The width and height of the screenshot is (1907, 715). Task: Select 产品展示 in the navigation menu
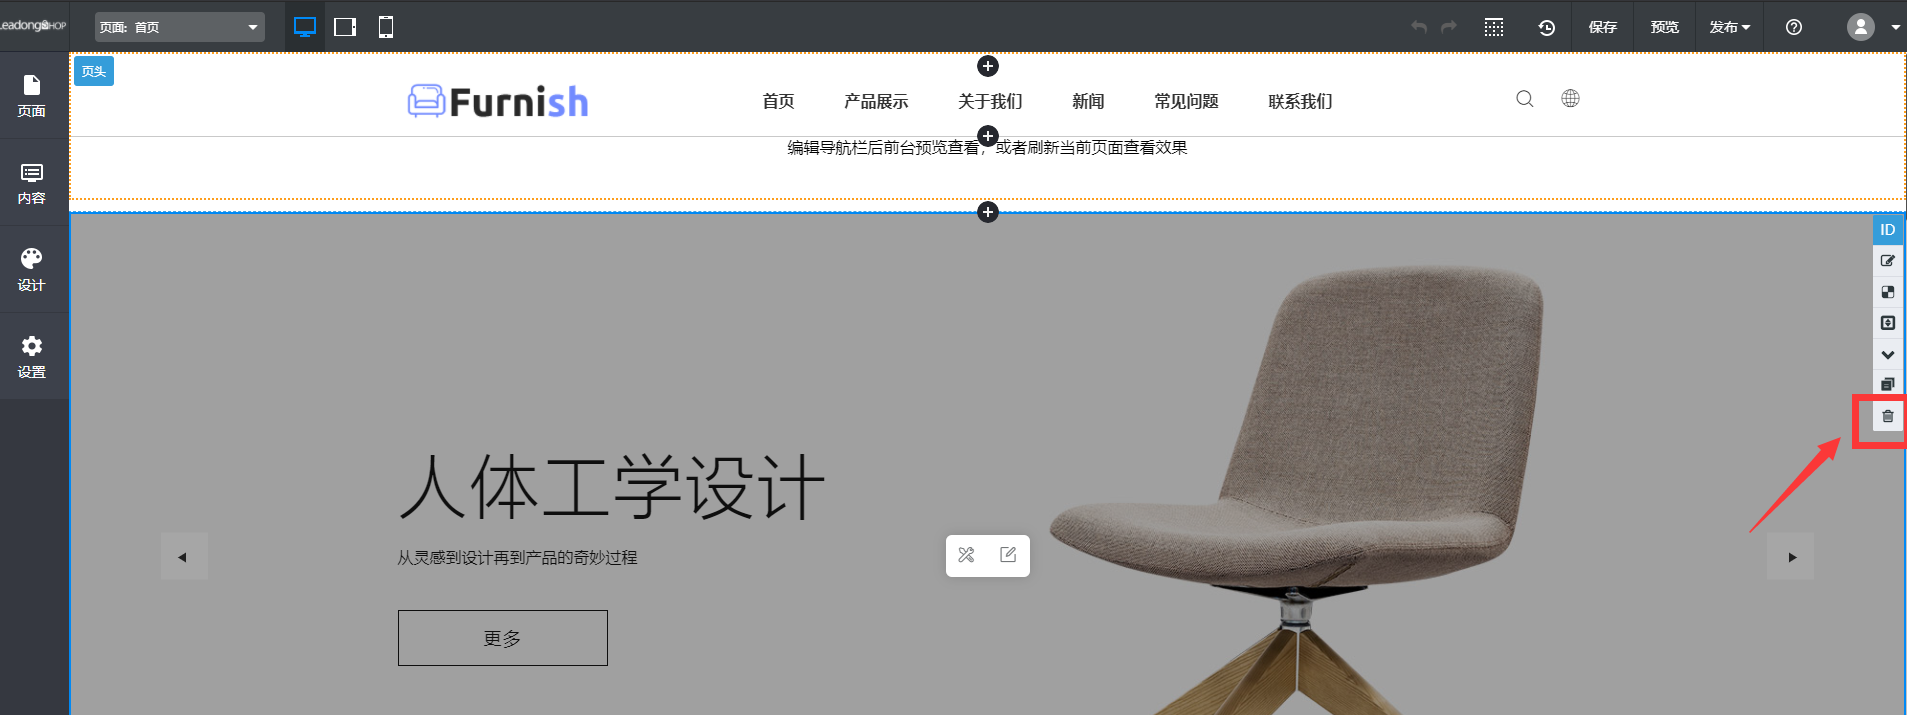click(876, 101)
